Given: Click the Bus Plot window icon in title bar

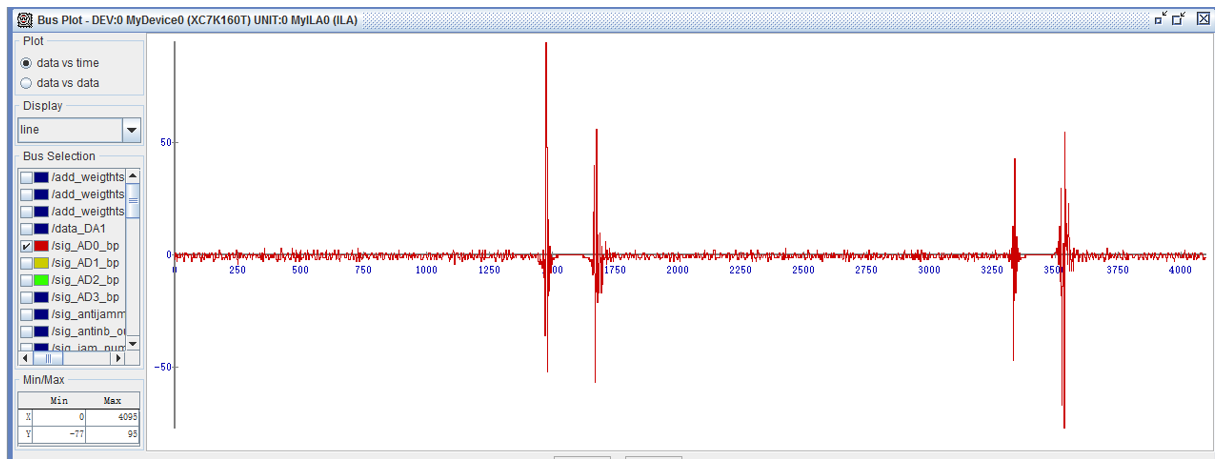Looking at the screenshot, I should point(24,19).
